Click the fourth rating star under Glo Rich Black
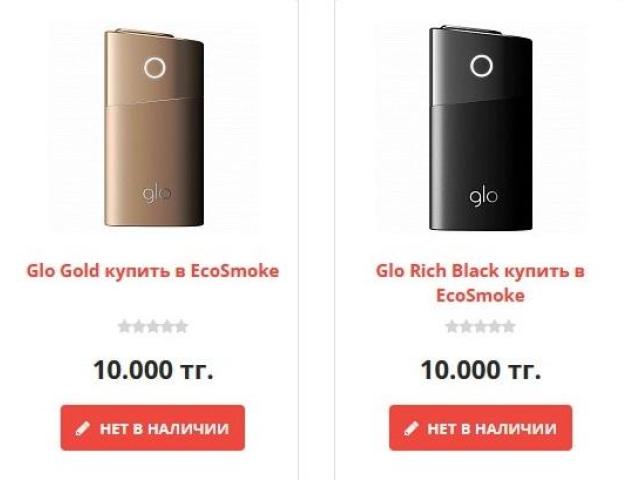Screen dimensions: 640x480 click(495, 327)
